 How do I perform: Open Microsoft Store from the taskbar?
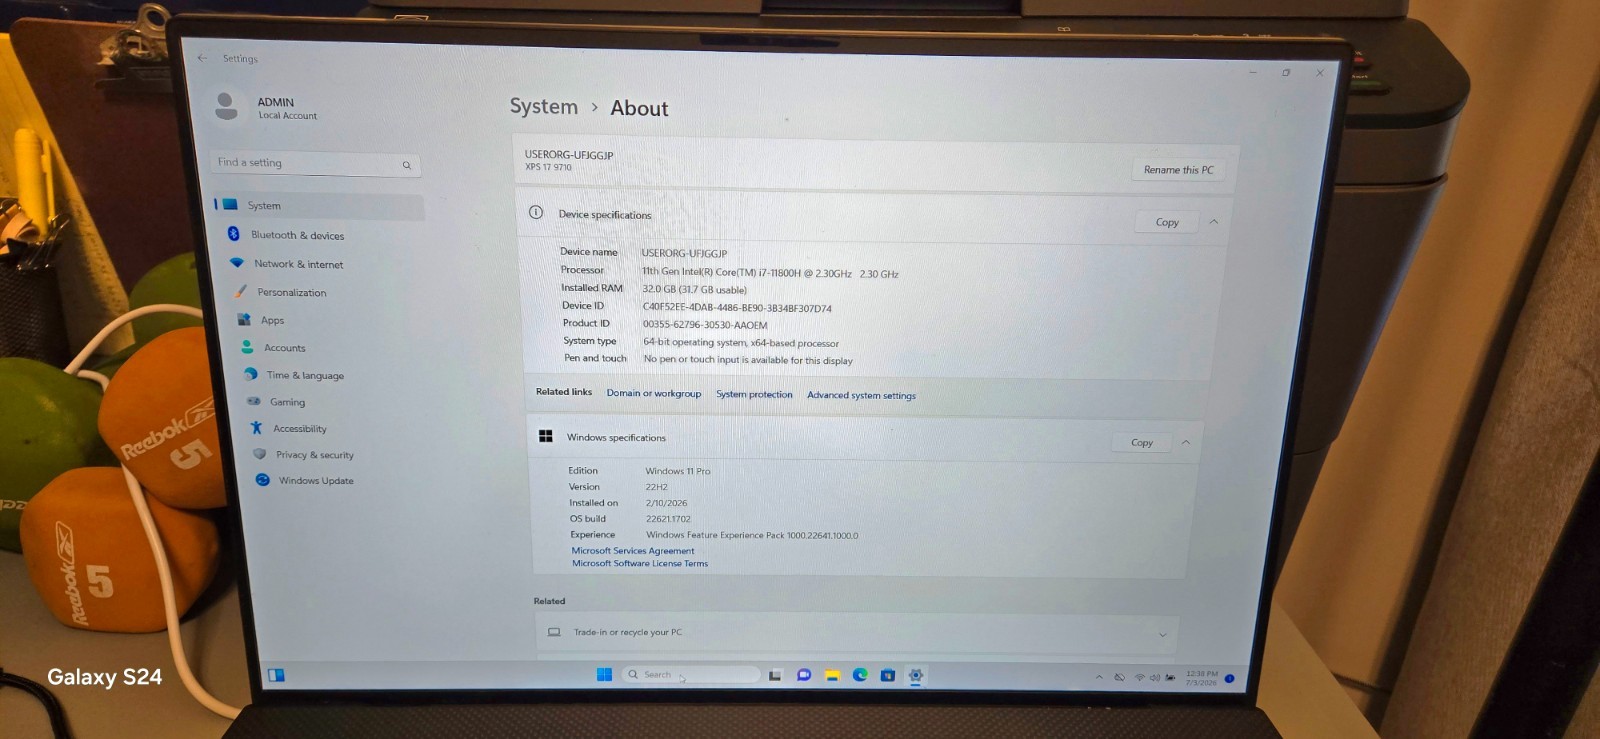[887, 675]
